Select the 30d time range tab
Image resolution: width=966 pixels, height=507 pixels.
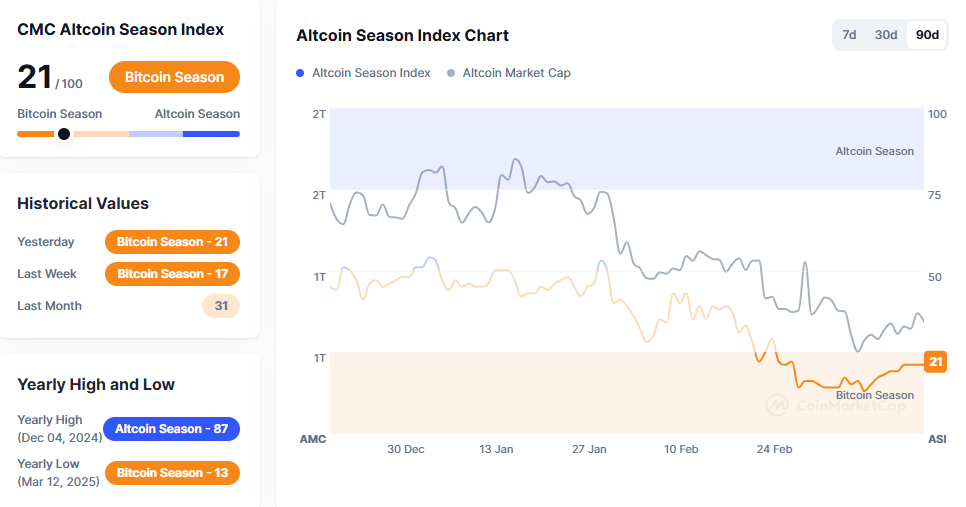coord(886,35)
